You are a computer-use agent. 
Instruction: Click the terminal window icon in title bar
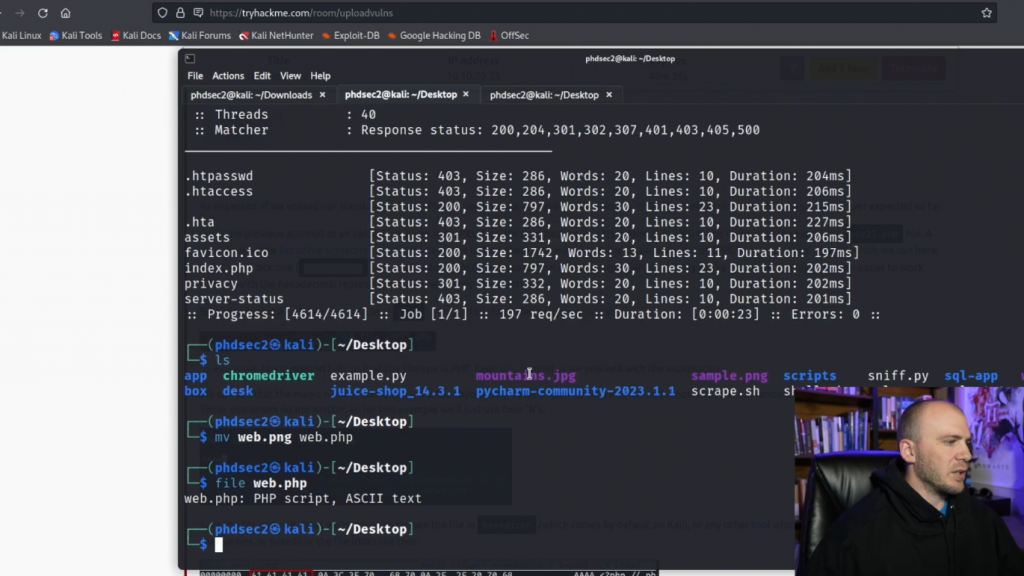tap(190, 59)
